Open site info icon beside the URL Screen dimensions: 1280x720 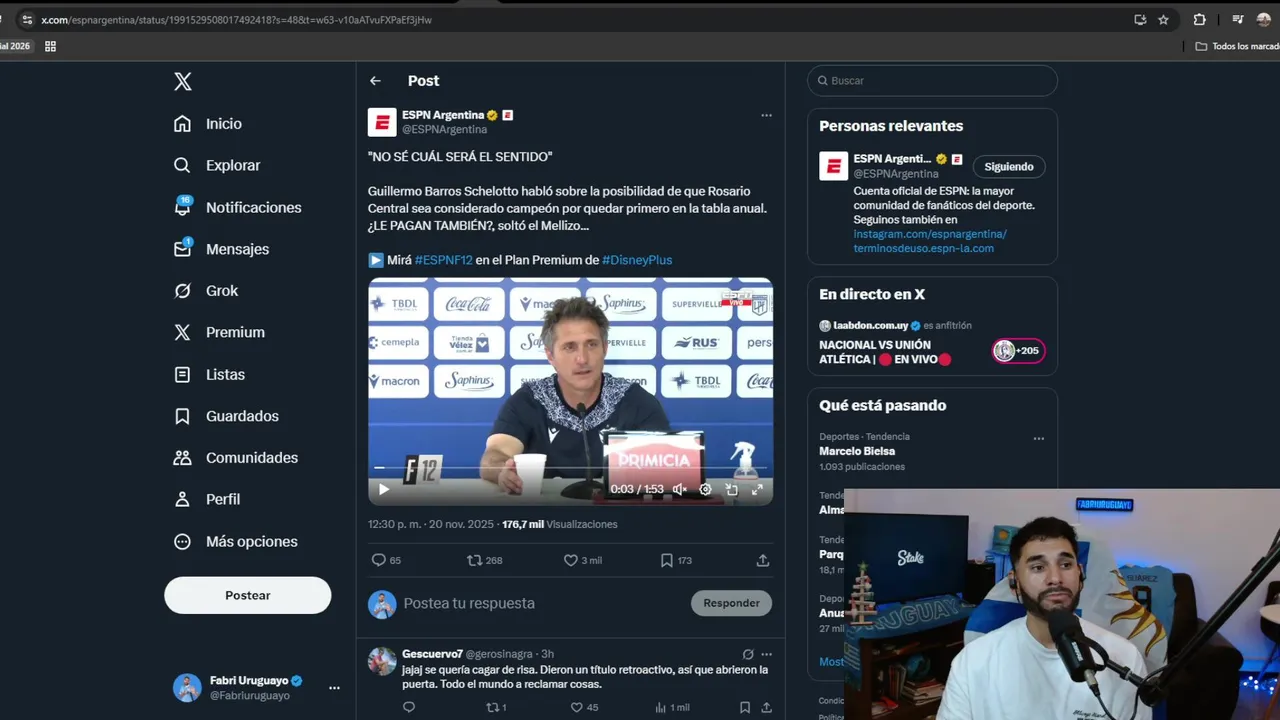pyautogui.click(x=27, y=19)
